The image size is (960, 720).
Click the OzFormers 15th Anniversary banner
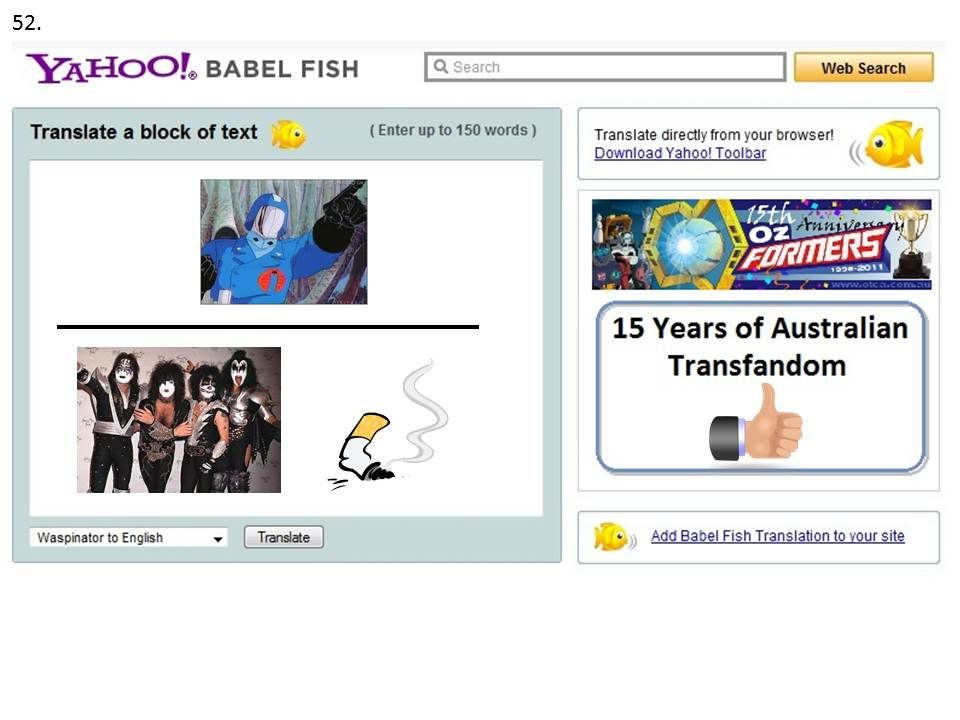pos(762,244)
